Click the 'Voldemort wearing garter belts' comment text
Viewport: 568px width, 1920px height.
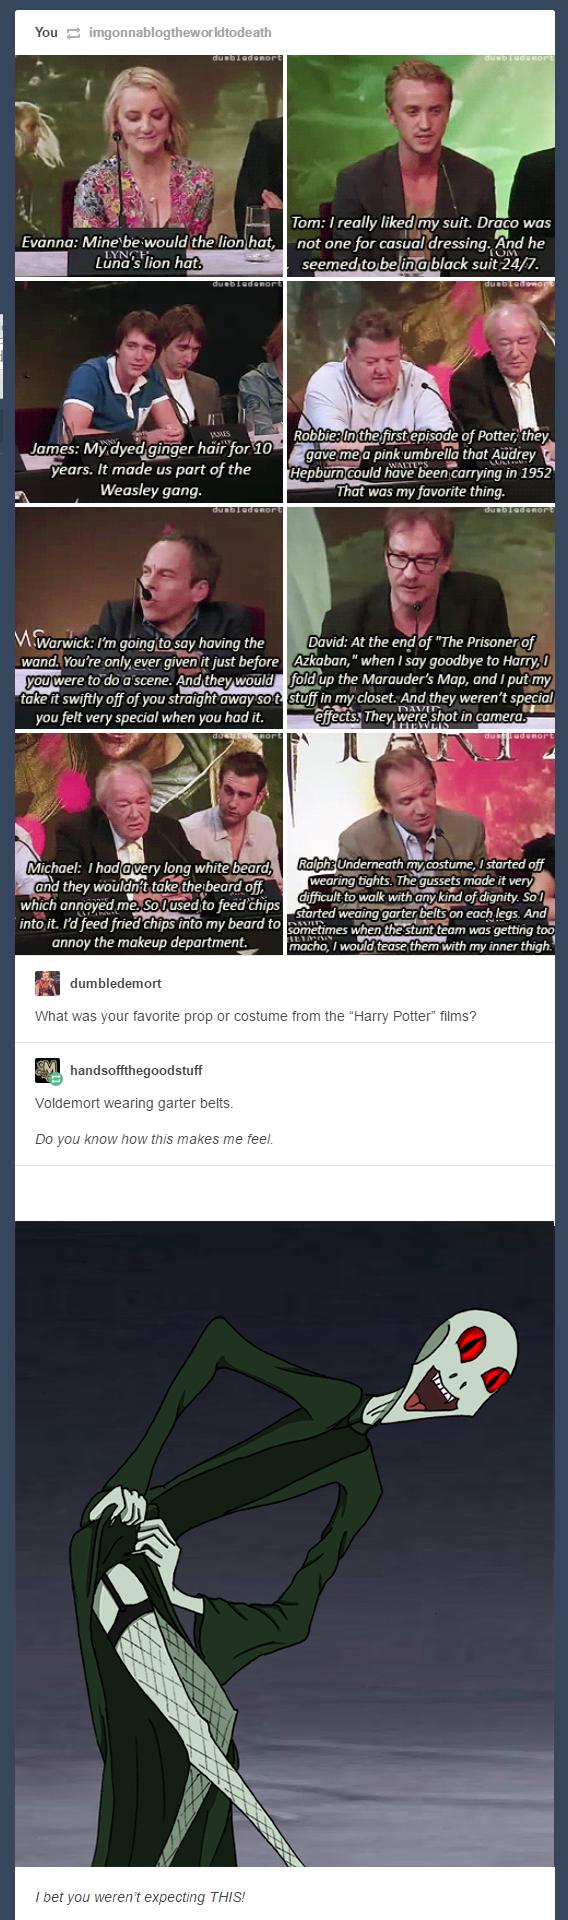(134, 1104)
